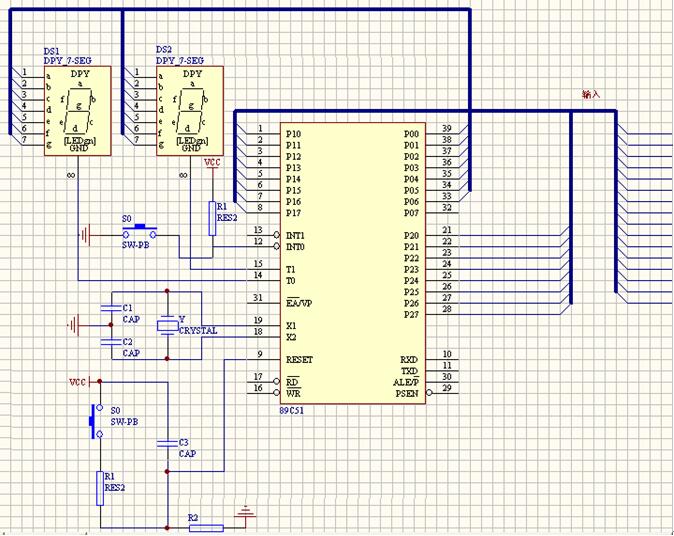Select capacitor C2 symbol
The height and width of the screenshot is (536, 674).
click(111, 342)
